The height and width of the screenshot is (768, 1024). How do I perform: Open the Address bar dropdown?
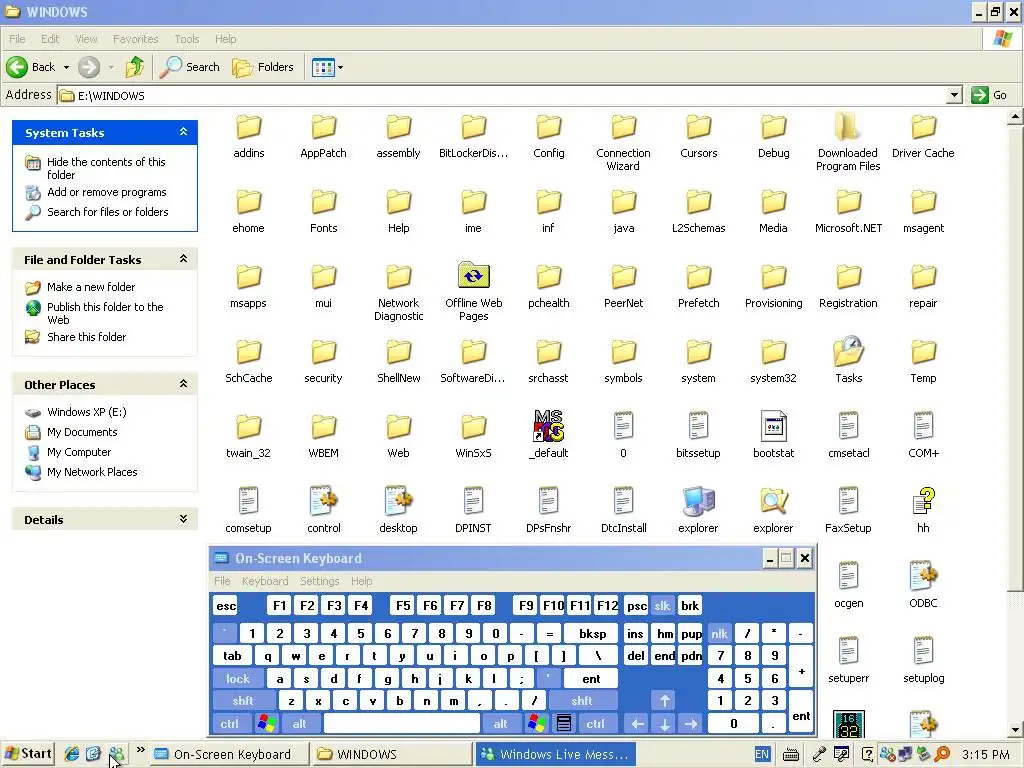point(954,95)
